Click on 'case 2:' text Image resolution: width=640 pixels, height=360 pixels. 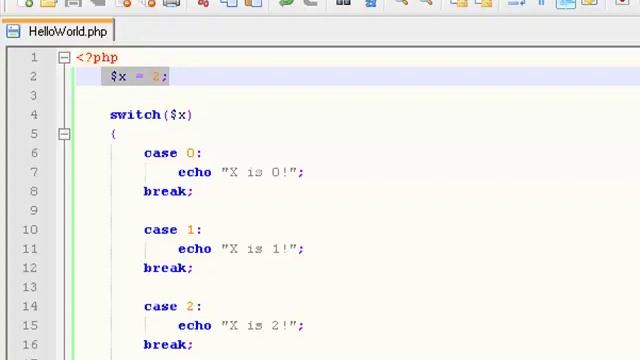(173, 307)
